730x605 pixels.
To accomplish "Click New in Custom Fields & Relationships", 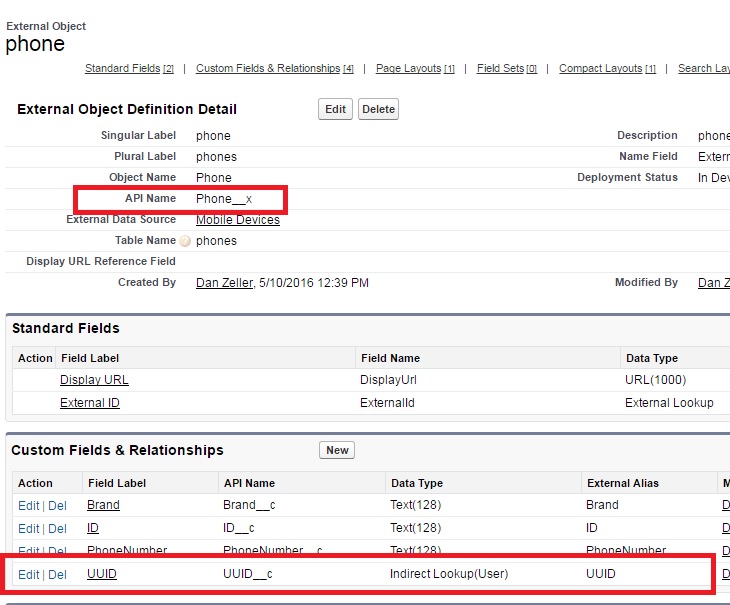I will click(337, 450).
